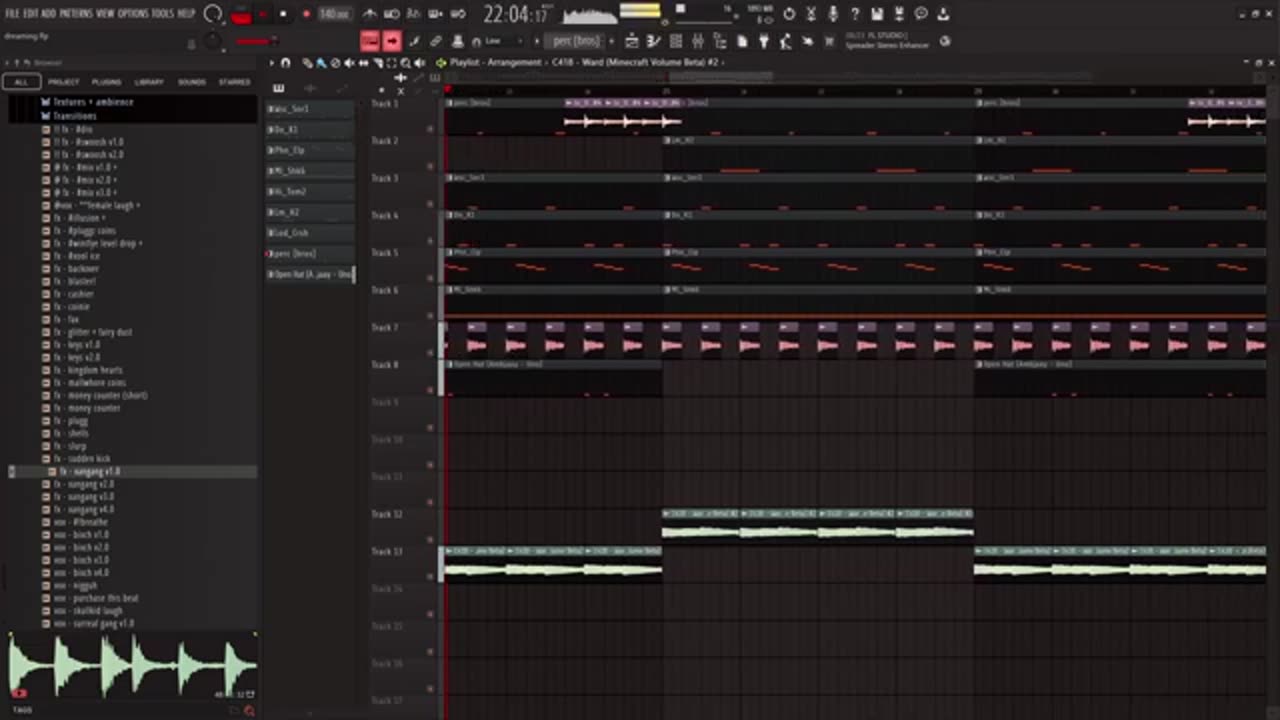Open the TOOLS menu
The height and width of the screenshot is (720, 1280).
[162, 14]
